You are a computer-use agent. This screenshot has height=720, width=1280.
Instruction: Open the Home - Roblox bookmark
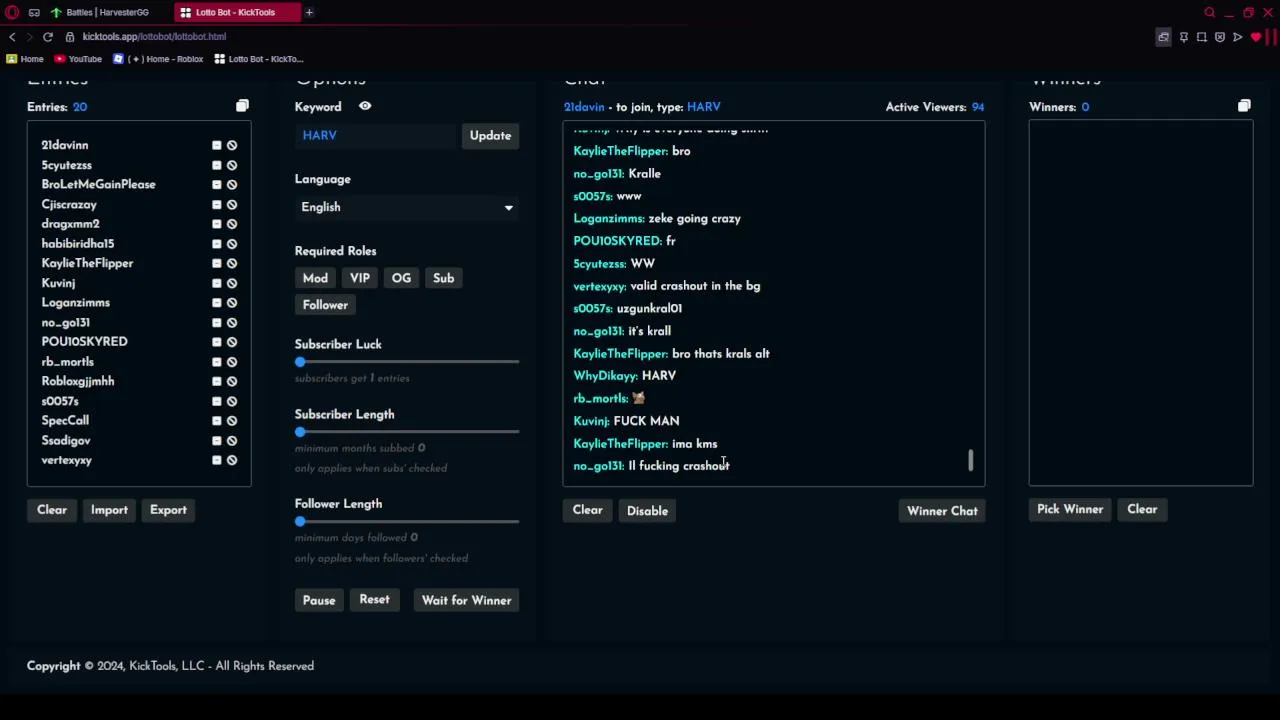point(158,59)
